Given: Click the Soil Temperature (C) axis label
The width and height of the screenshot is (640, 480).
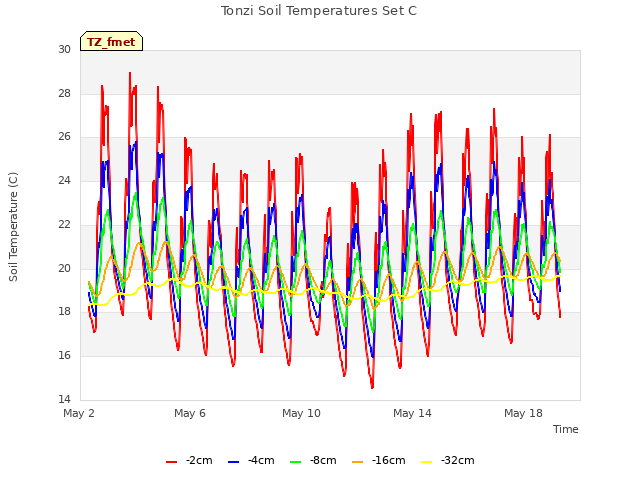Looking at the screenshot, I should pos(13,227).
